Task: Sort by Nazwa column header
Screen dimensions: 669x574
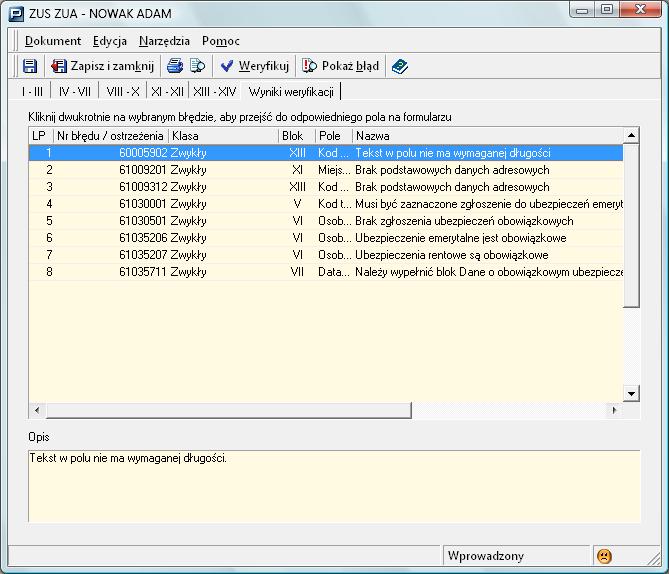Action: 488,136
